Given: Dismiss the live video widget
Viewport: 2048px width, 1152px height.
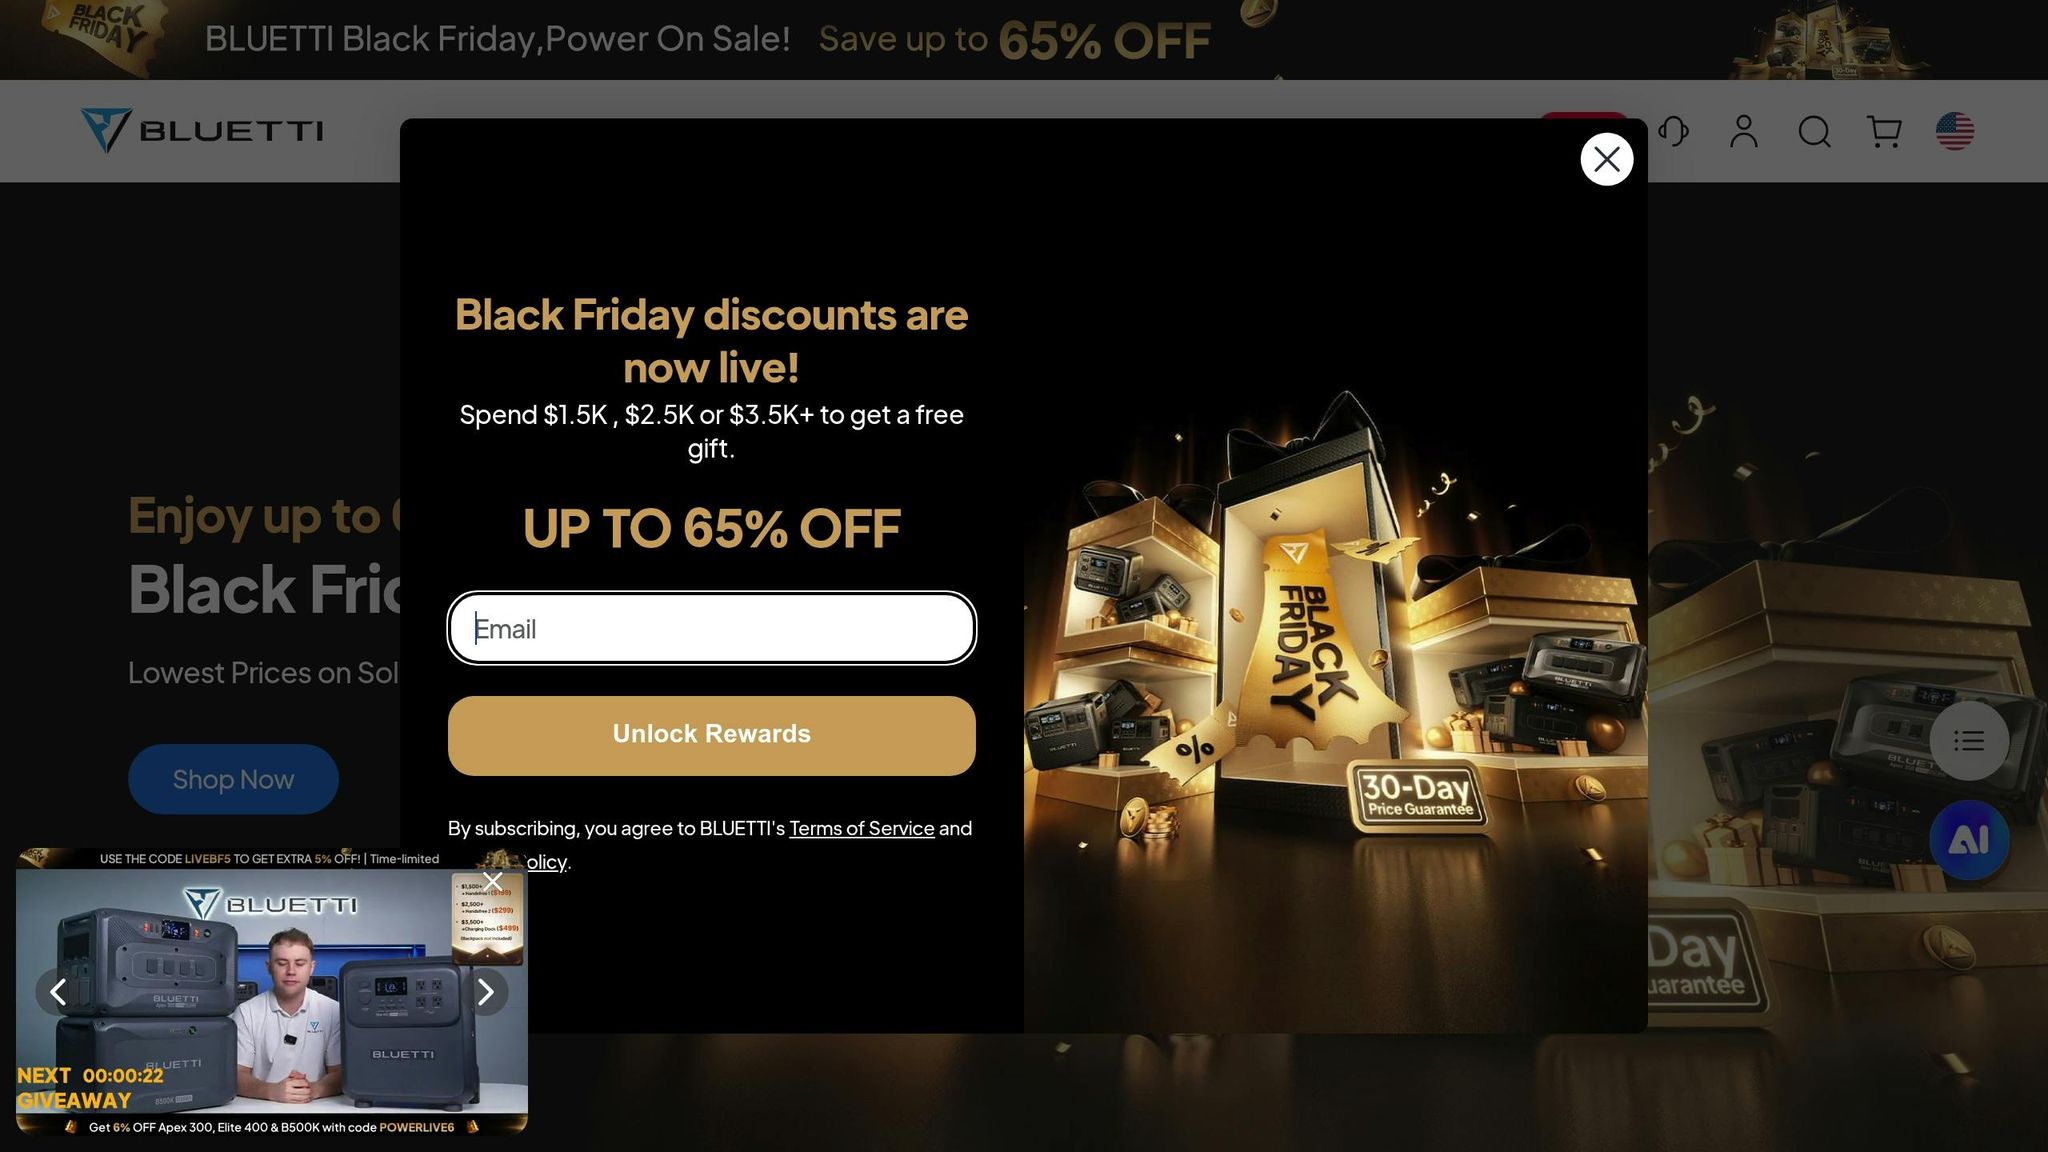Looking at the screenshot, I should pyautogui.click(x=493, y=881).
